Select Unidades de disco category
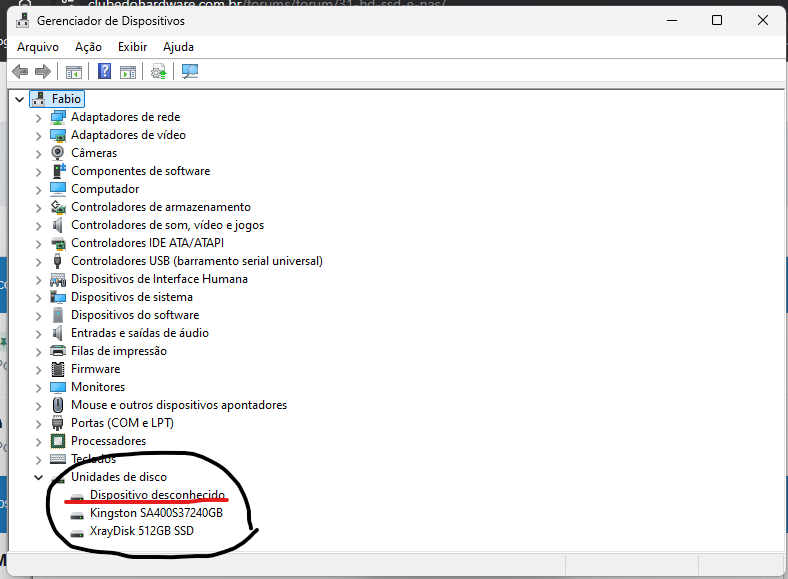The width and height of the screenshot is (788, 579). coord(119,476)
